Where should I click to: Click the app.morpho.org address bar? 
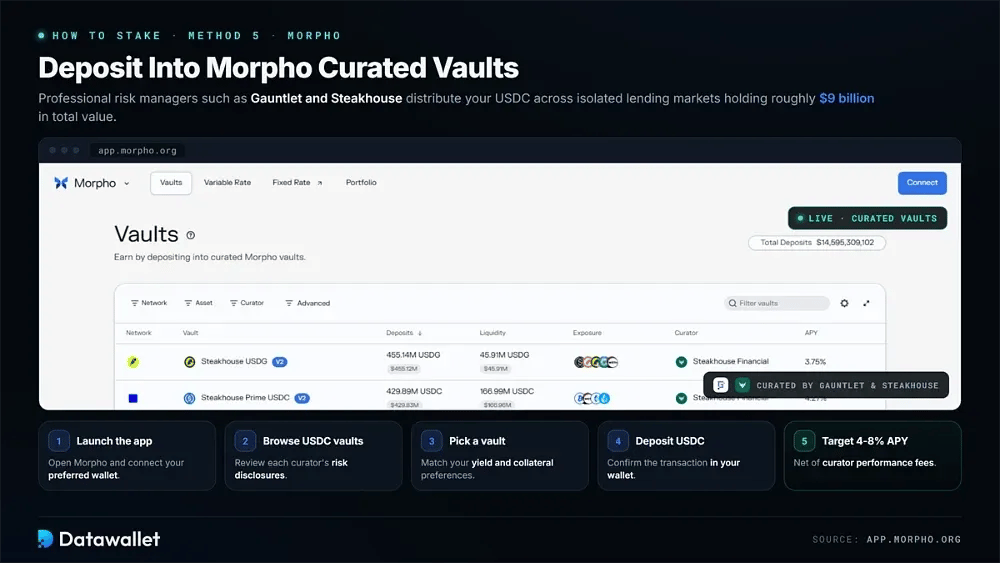click(137, 150)
